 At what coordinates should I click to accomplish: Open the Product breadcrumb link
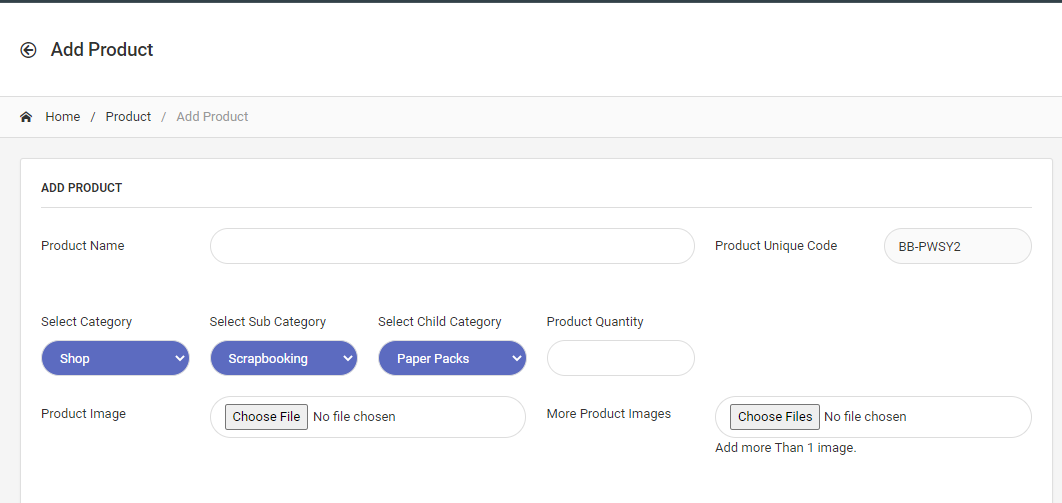pyautogui.click(x=128, y=117)
